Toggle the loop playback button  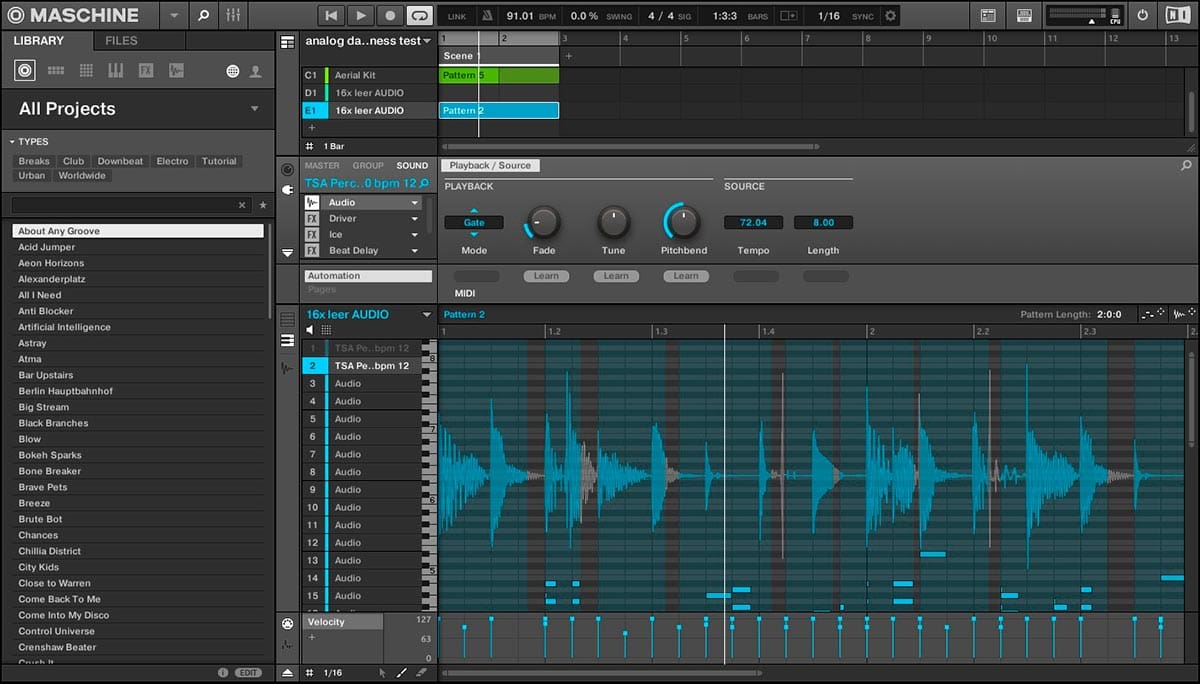[420, 15]
